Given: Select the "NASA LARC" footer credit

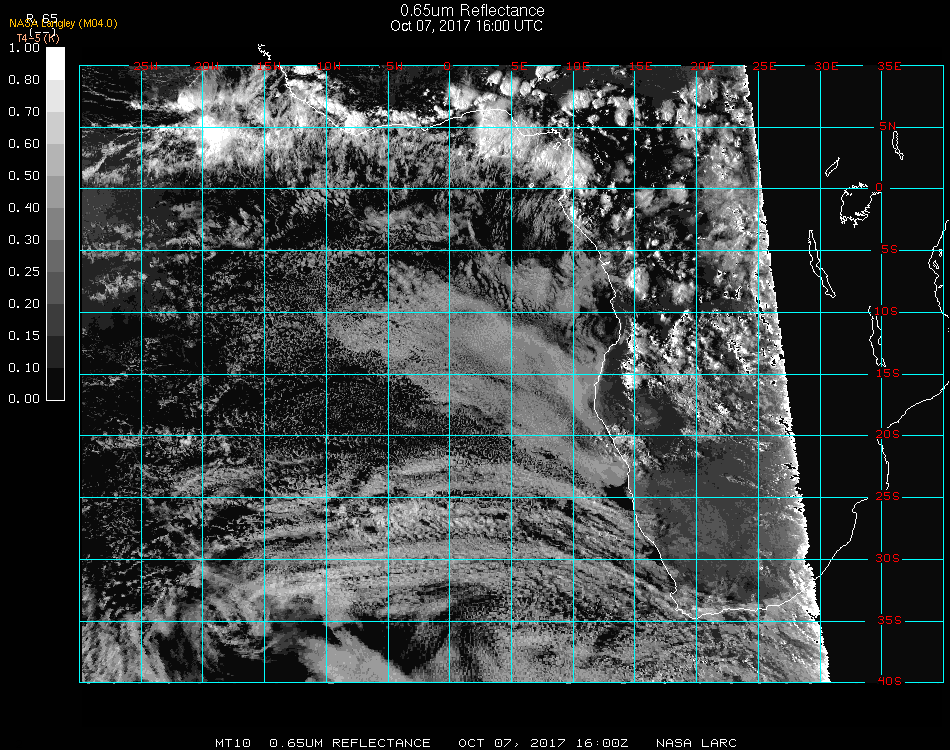Looking at the screenshot, I should (x=696, y=743).
